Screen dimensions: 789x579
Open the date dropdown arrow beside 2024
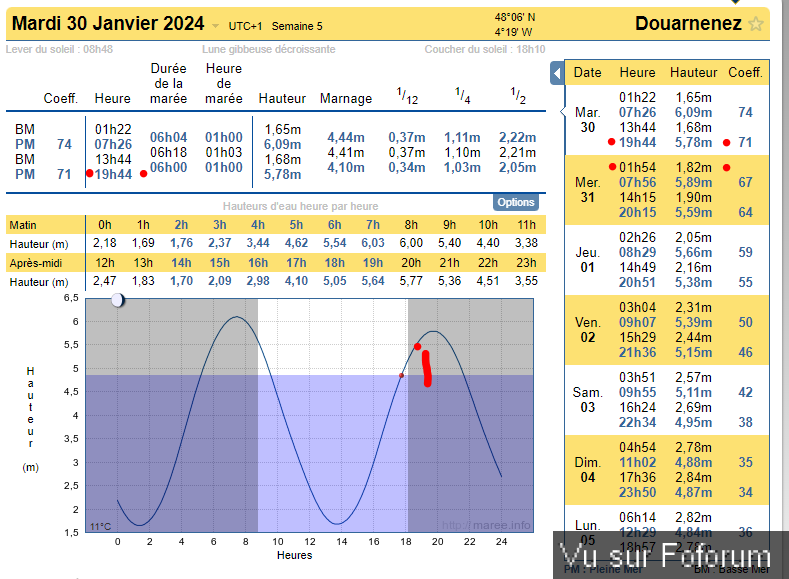(216, 25)
